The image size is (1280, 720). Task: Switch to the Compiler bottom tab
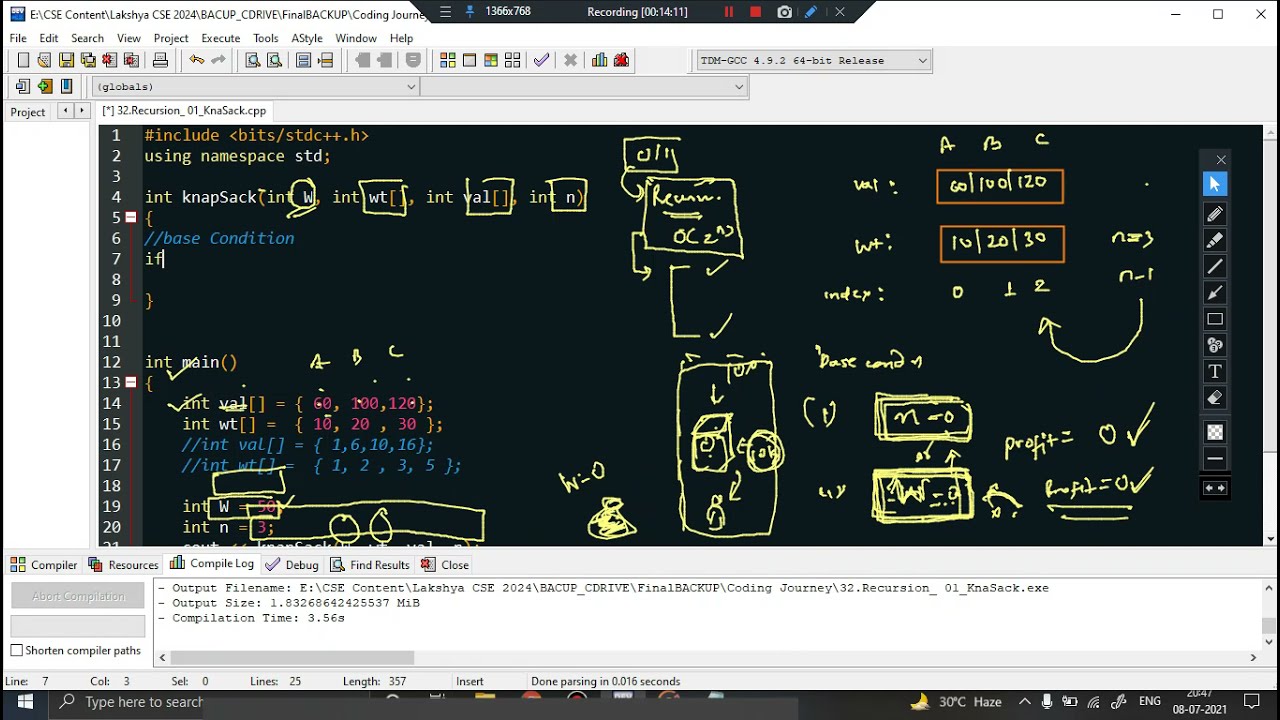click(x=44, y=564)
